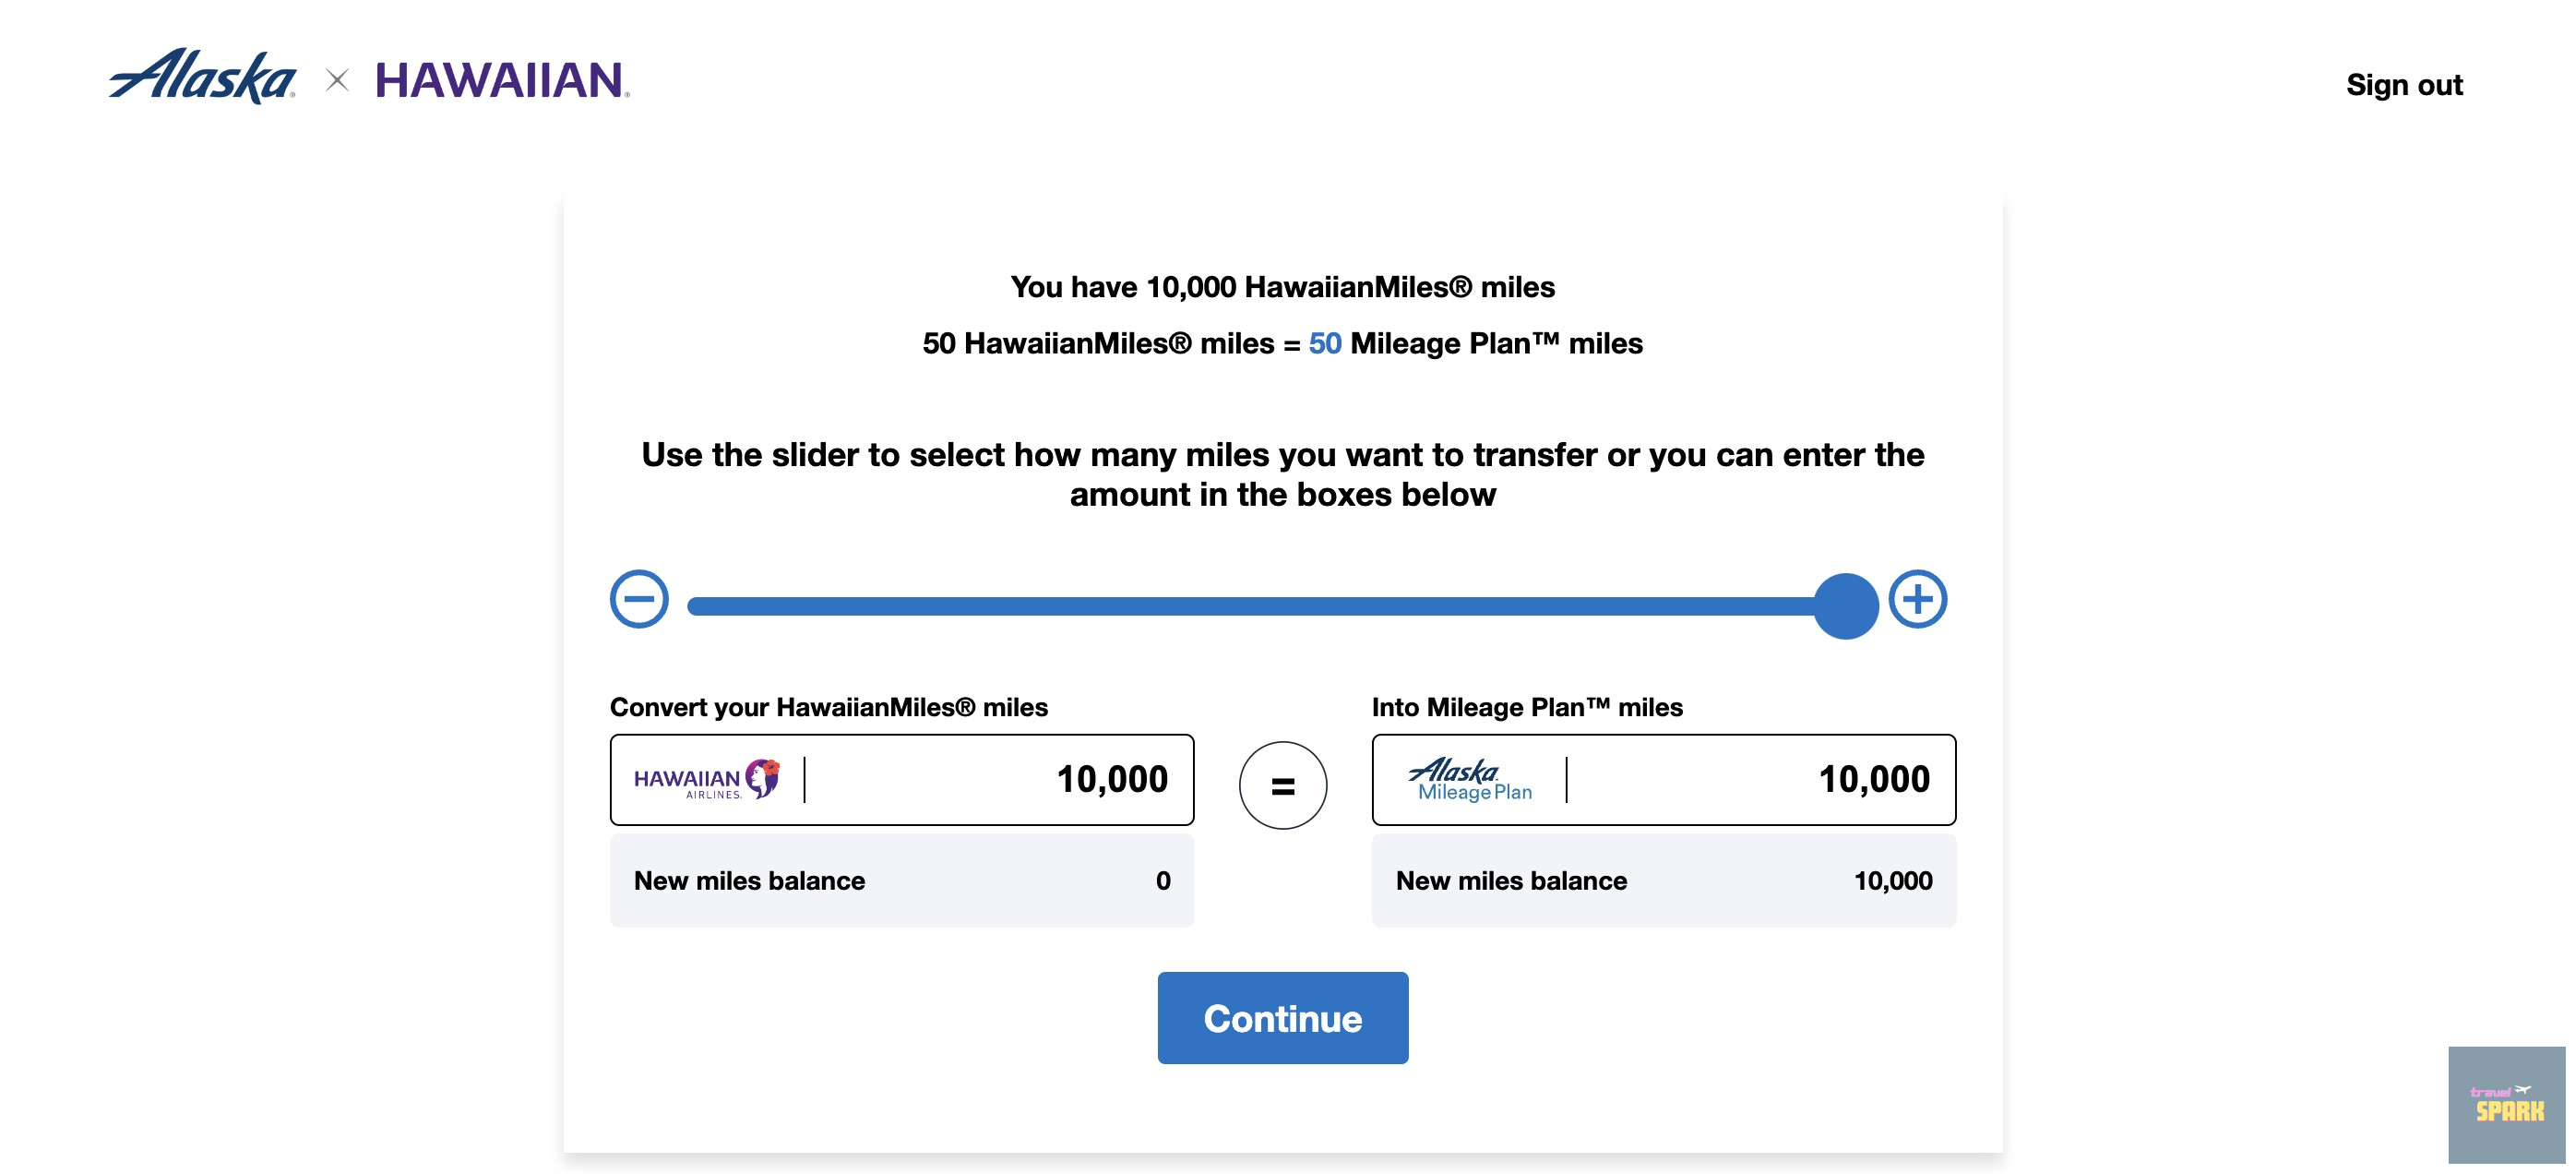Decrease miles with the minus icon
Screen dimensions: 2576x1174
[x=639, y=599]
